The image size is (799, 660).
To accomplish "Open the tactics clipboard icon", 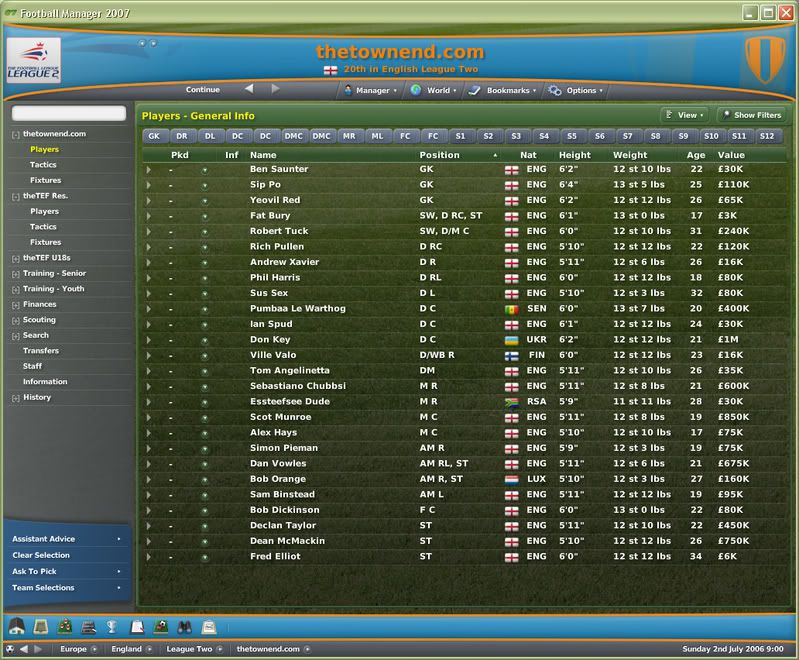I will click(137, 626).
